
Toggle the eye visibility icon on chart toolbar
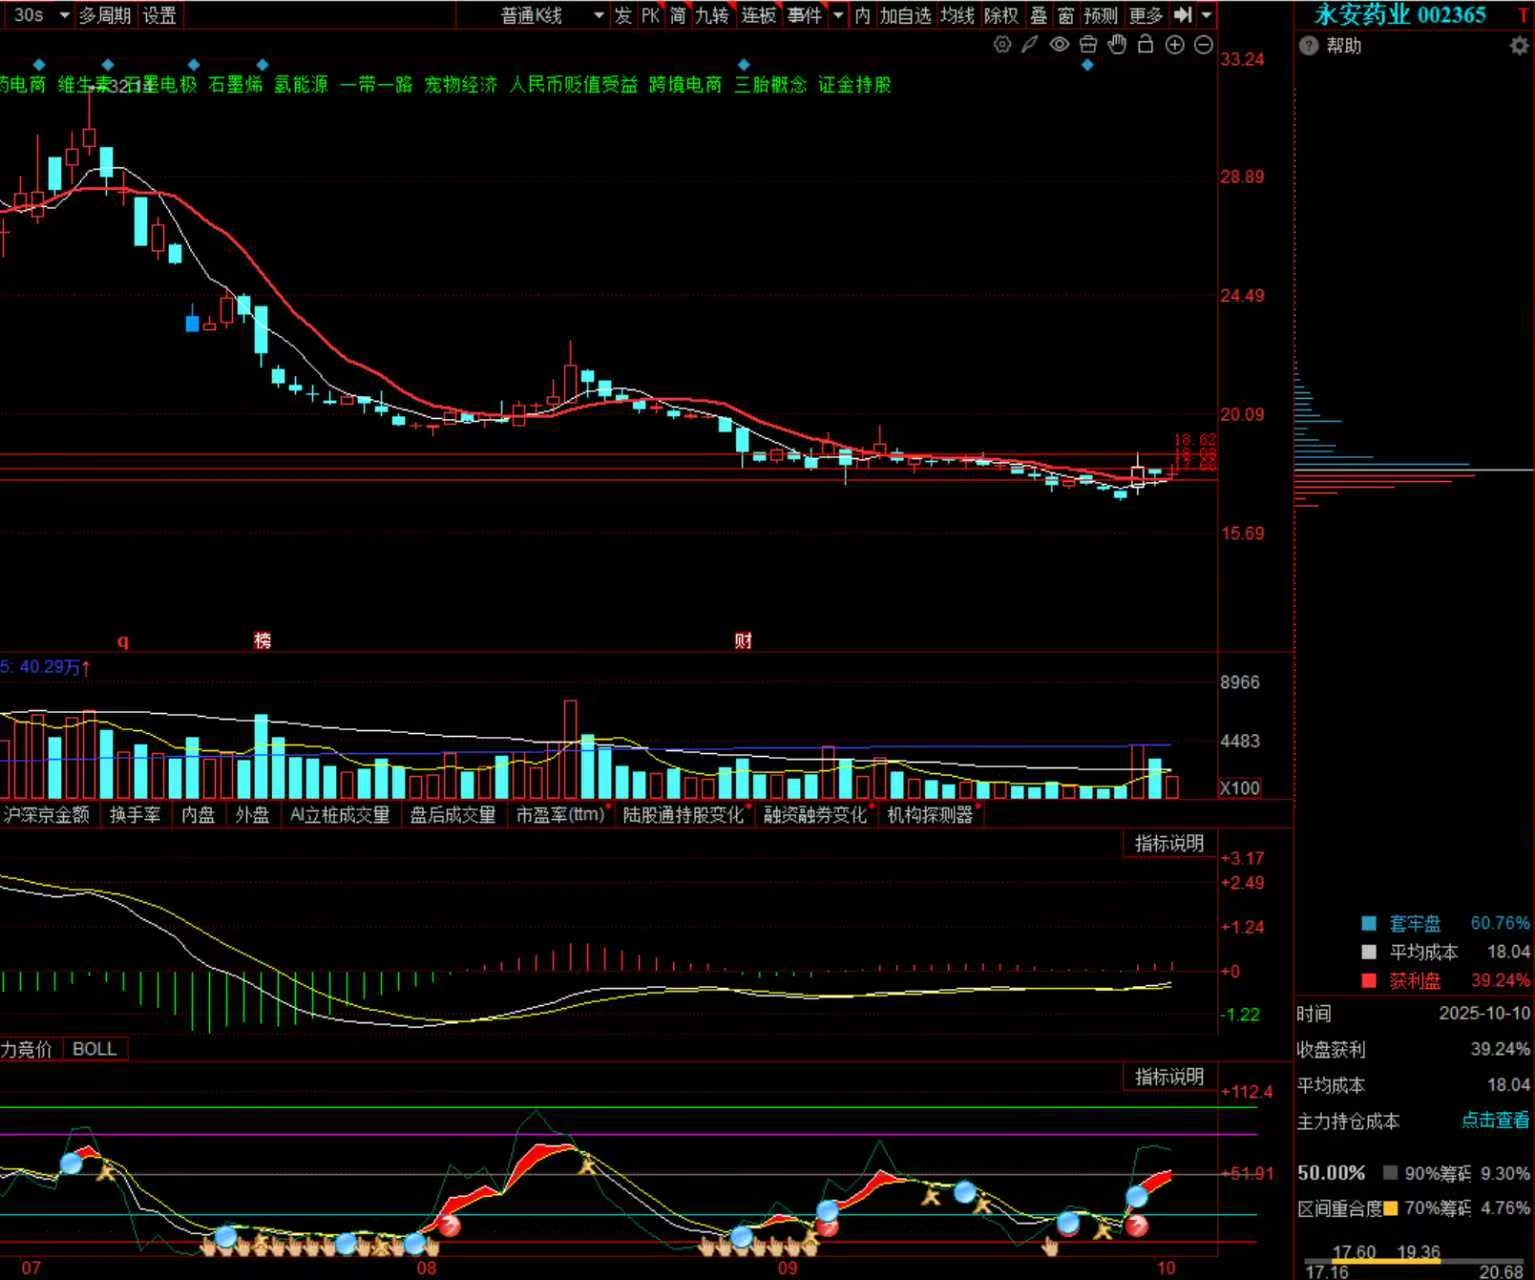tap(1059, 45)
